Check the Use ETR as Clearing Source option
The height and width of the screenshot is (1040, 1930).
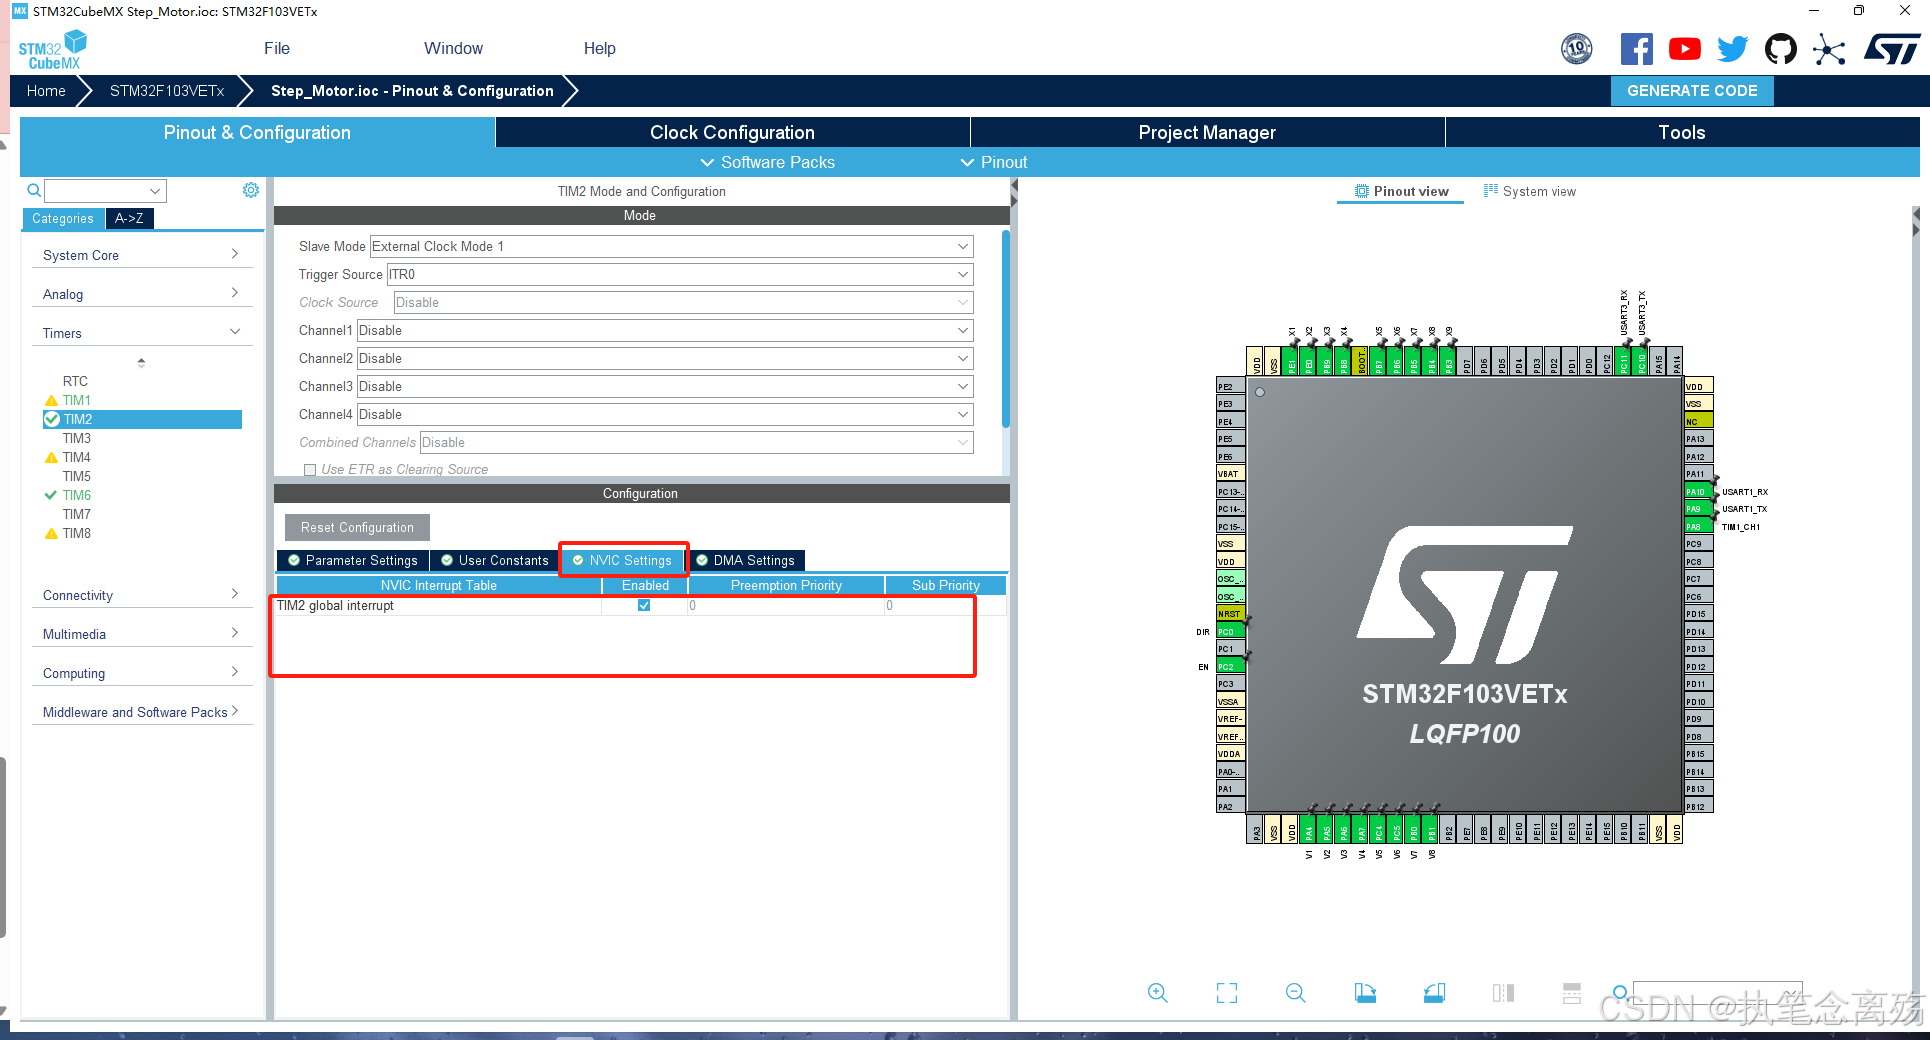[310, 470]
